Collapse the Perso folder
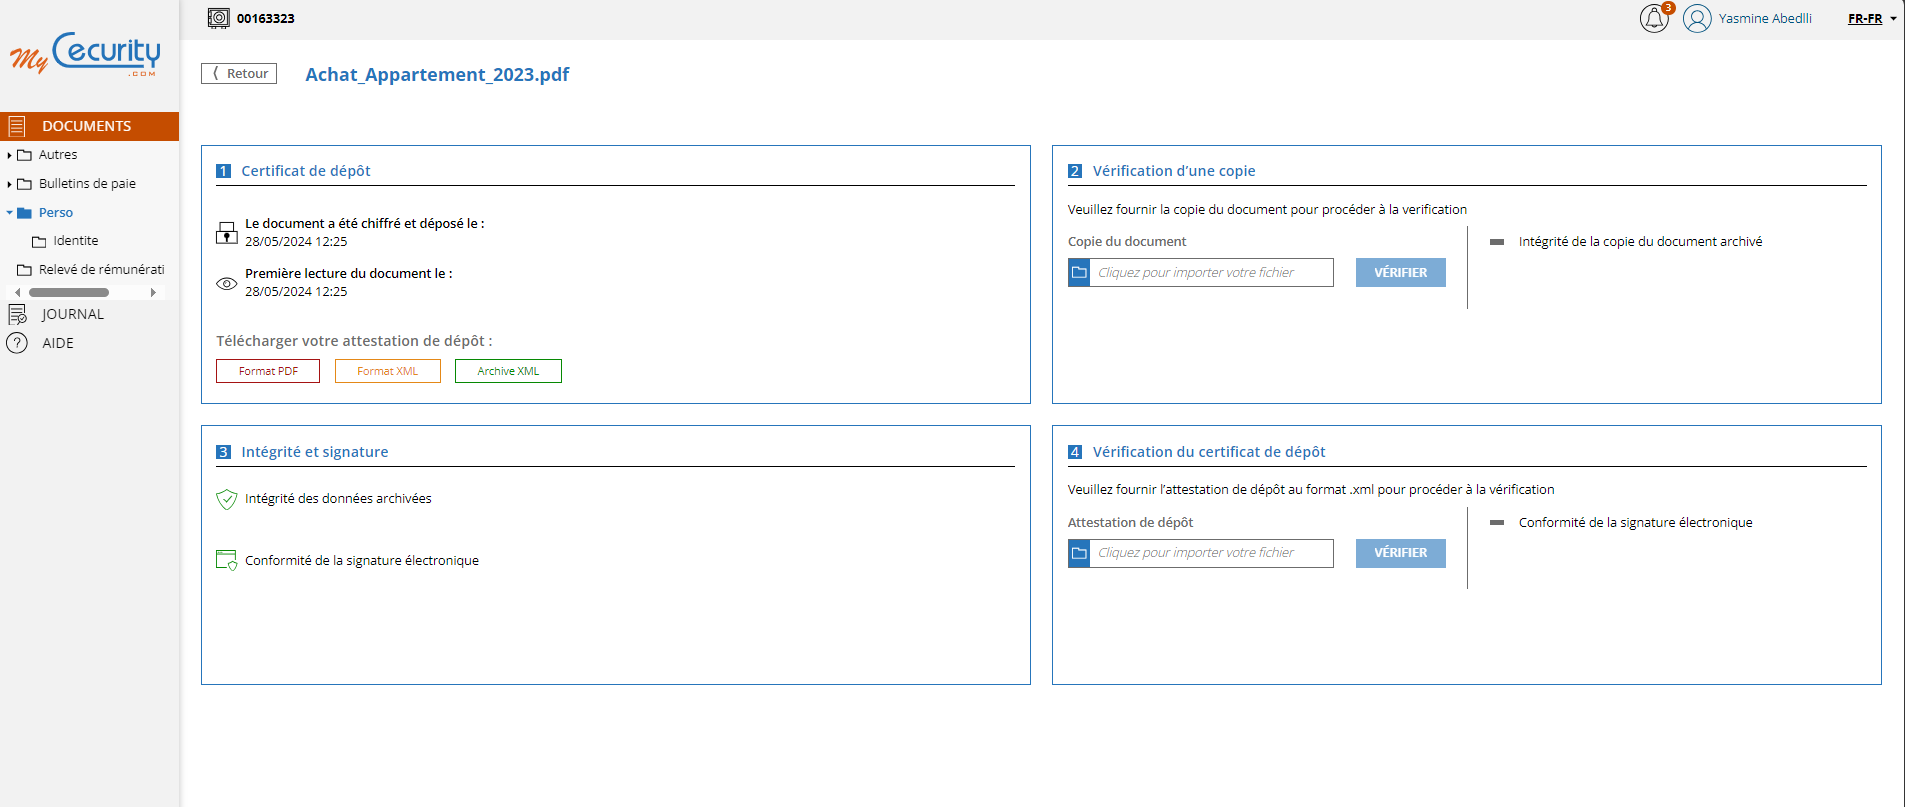The image size is (1905, 807). 9,213
